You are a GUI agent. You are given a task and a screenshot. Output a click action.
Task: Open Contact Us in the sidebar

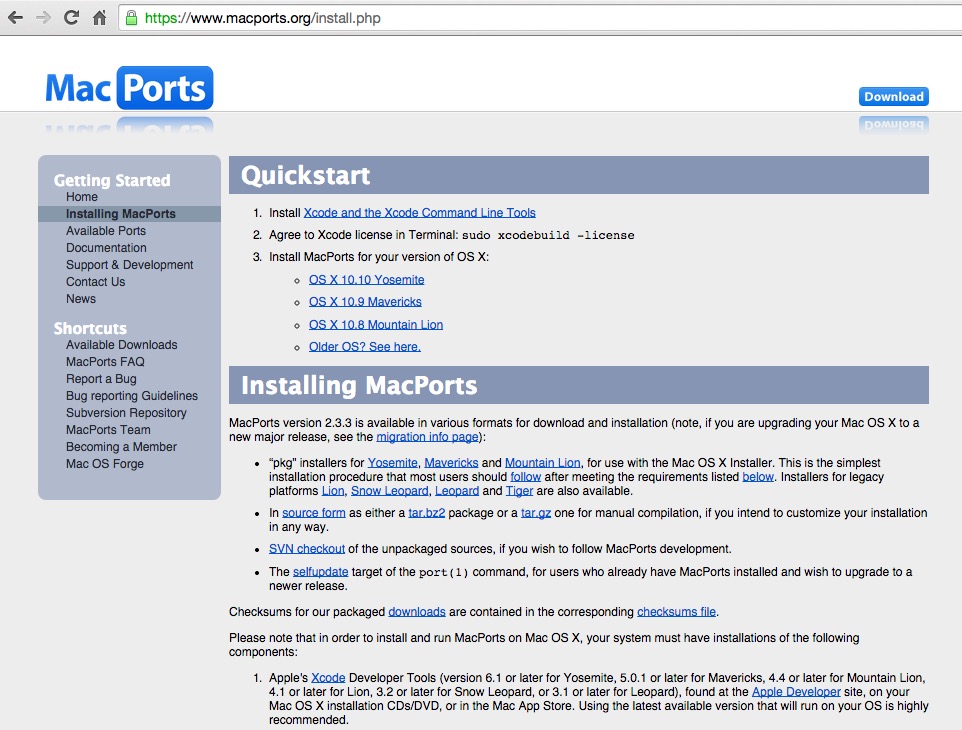coord(96,282)
